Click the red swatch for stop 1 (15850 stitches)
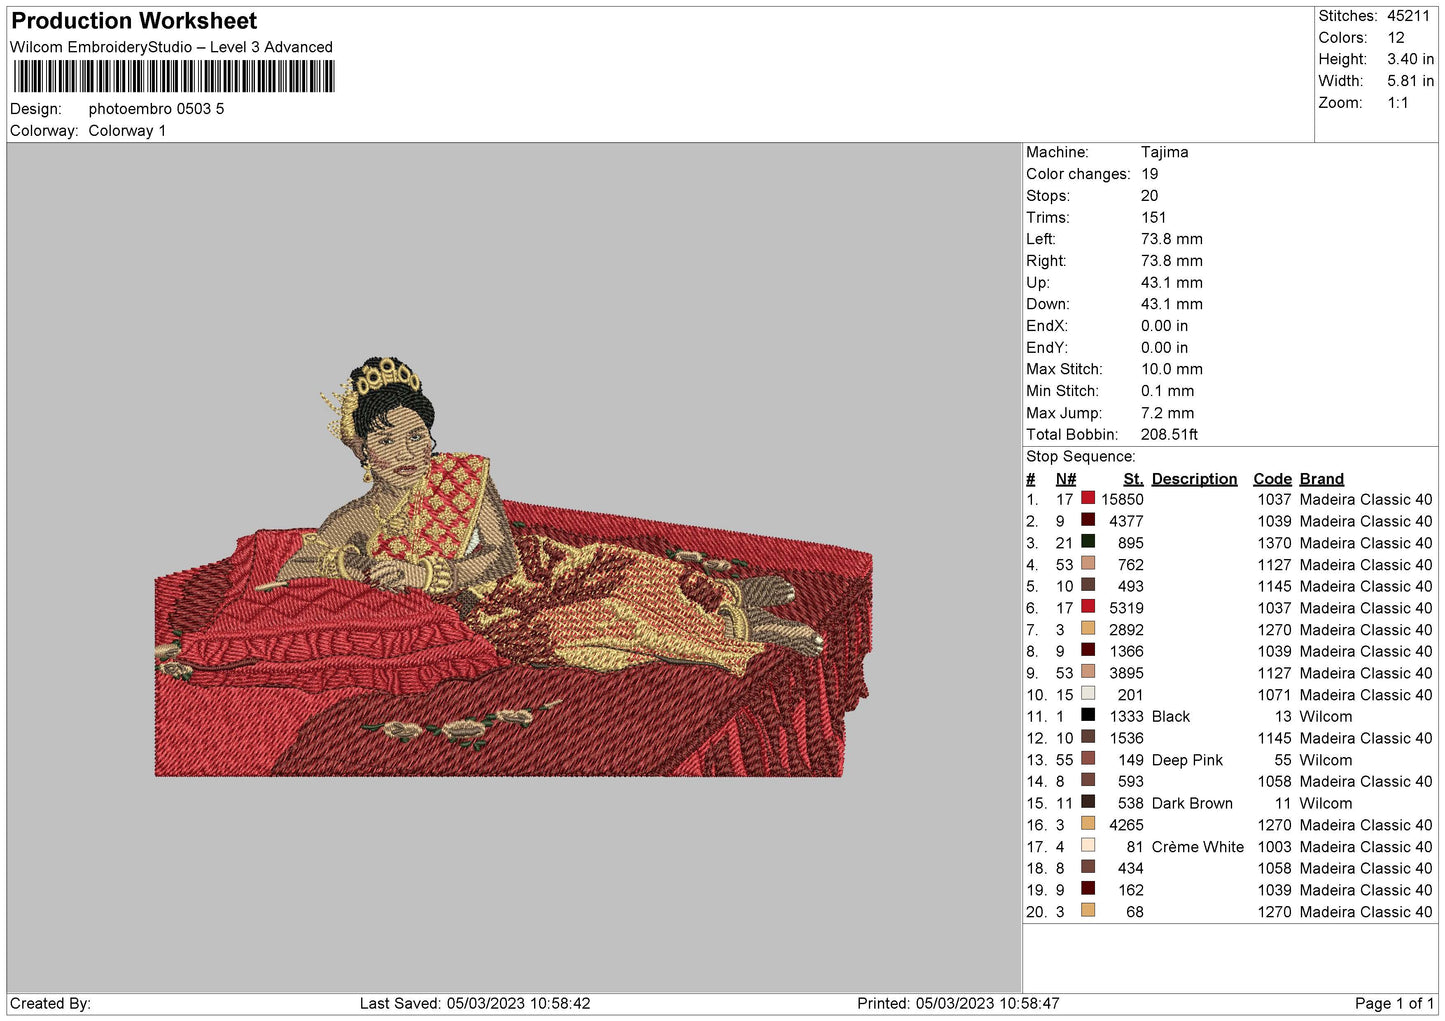 click(1088, 498)
